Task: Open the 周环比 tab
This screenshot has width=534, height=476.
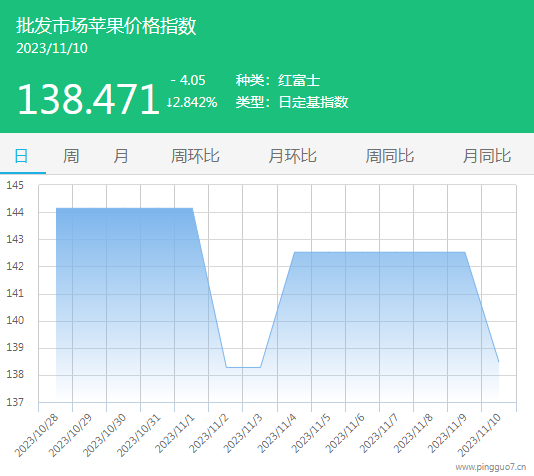Action: [195, 156]
